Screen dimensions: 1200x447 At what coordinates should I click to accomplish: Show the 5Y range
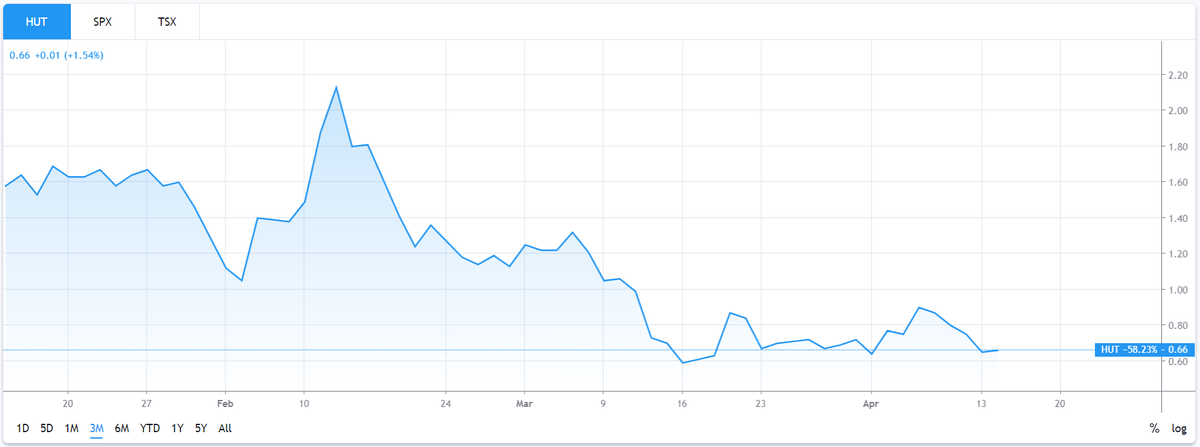point(202,428)
